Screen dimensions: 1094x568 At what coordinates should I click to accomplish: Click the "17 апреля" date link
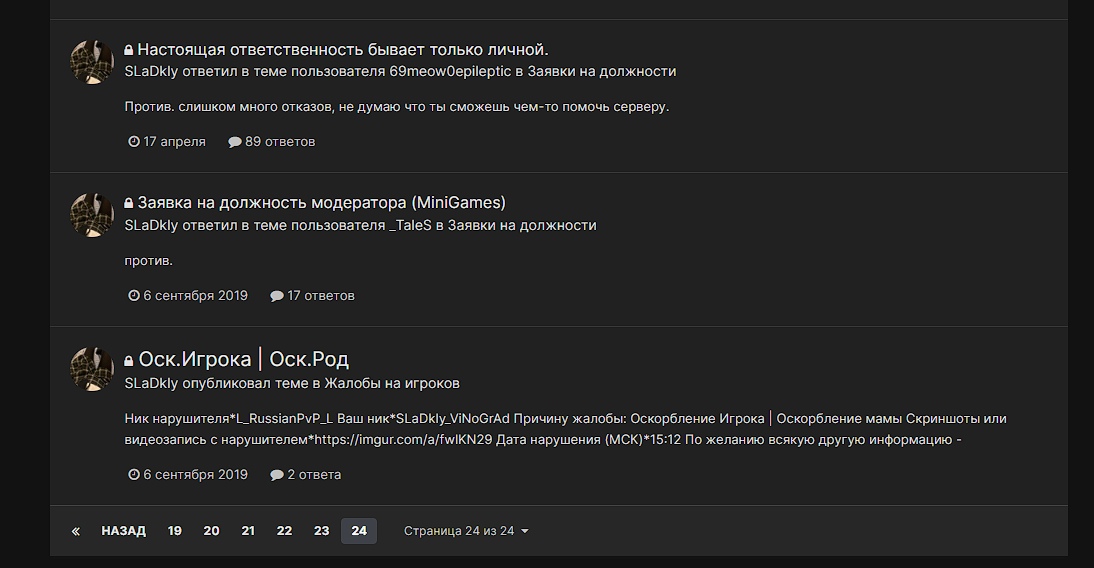[174, 142]
